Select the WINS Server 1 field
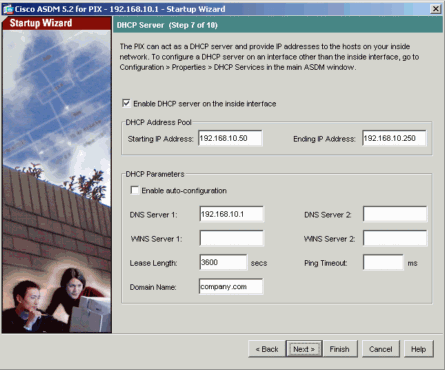This screenshot has width=445, height=370. click(232, 238)
